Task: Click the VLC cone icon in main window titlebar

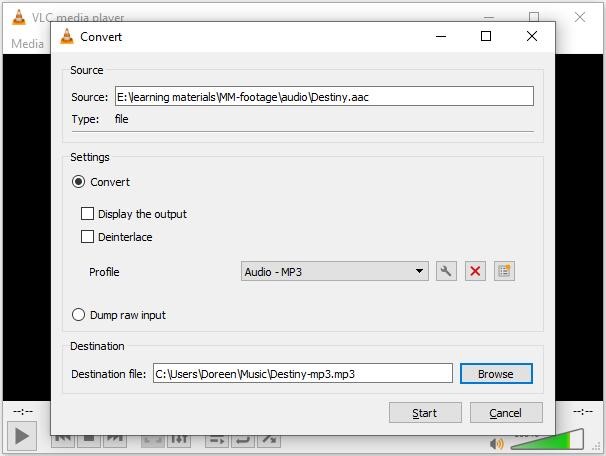Action: [x=18, y=17]
